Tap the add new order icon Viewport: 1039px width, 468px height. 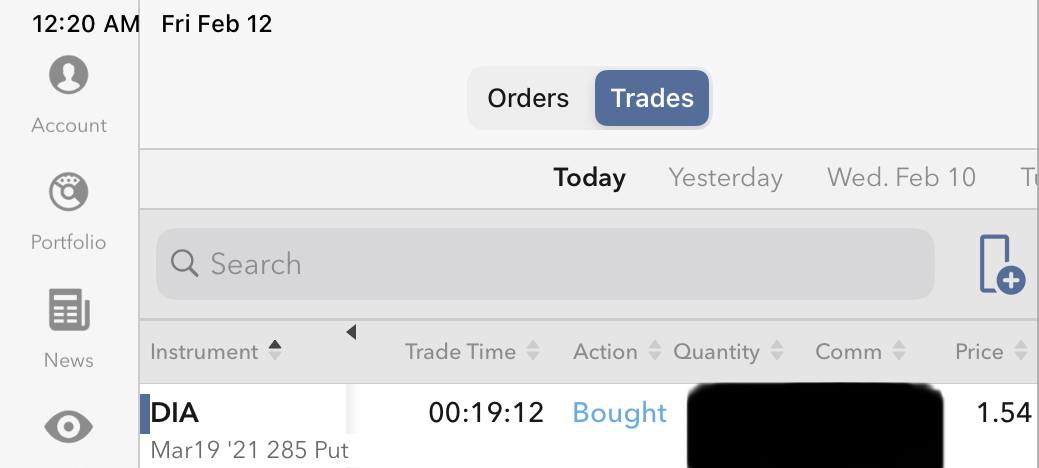[x=1002, y=265]
